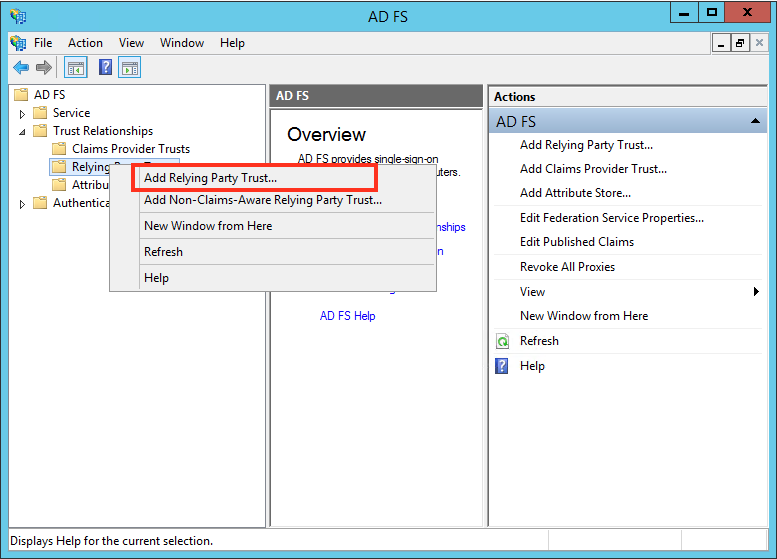Select Trust Relationships tree item label
The image size is (777, 559).
pos(103,131)
